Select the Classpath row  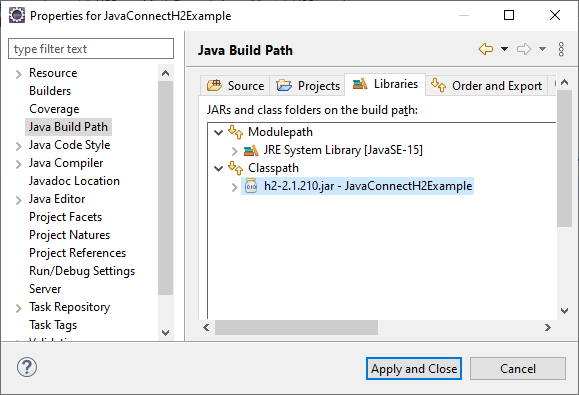(x=273, y=168)
